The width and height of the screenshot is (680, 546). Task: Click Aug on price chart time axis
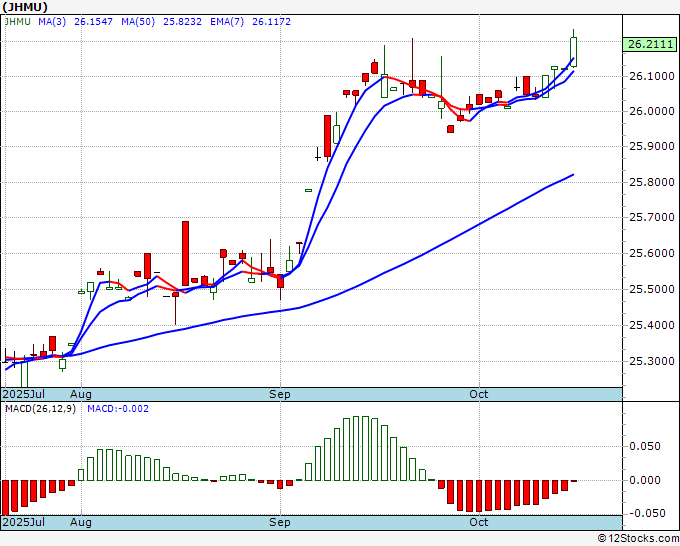(81, 394)
